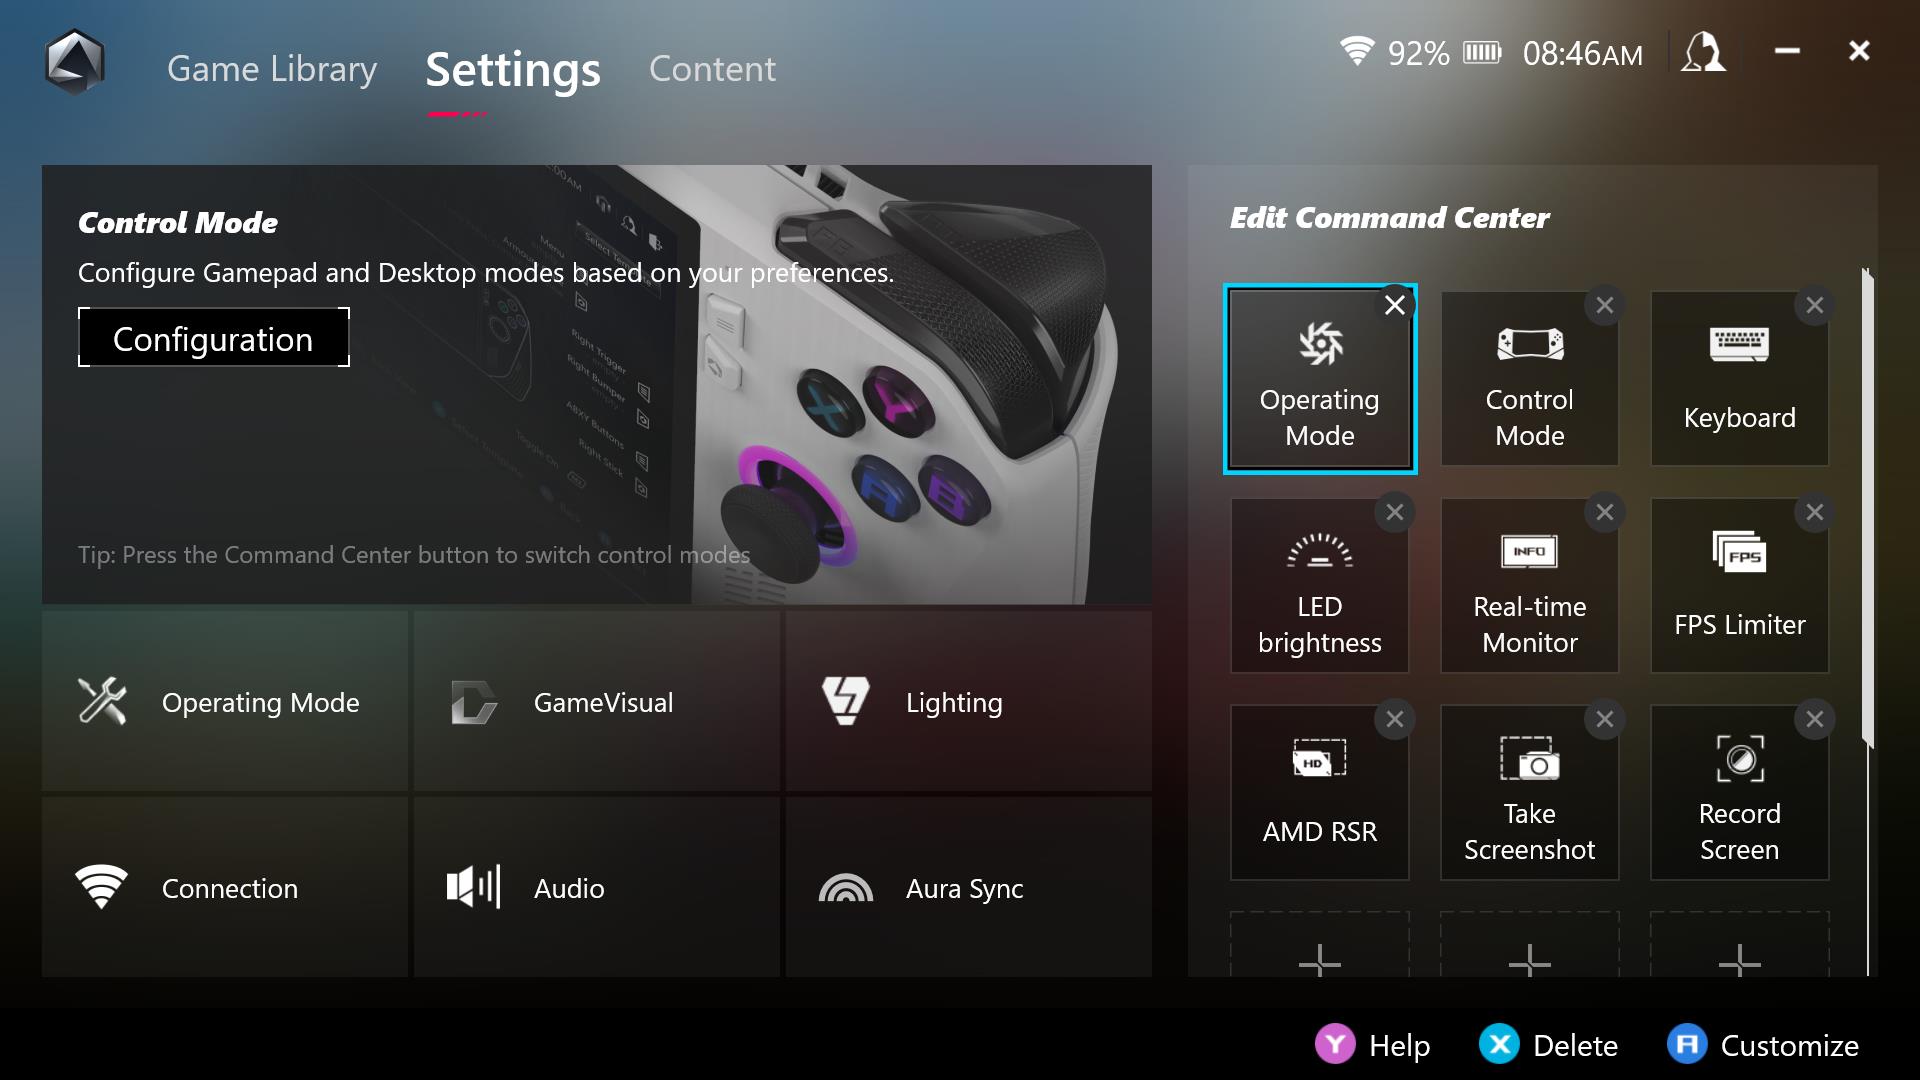Remove Operating Mode from Command Center
This screenshot has width=1920, height=1080.
1393,305
